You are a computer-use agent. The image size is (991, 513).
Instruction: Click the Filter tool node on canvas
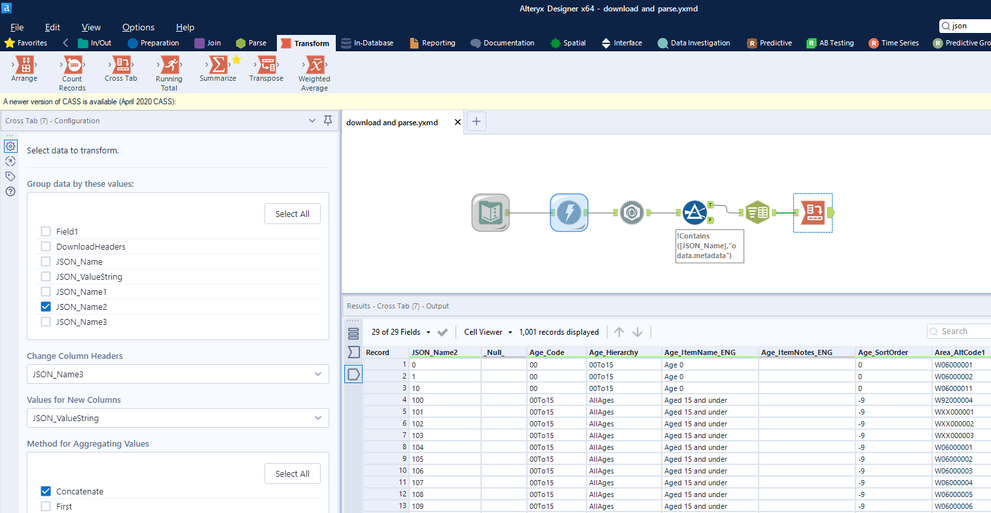[694, 213]
